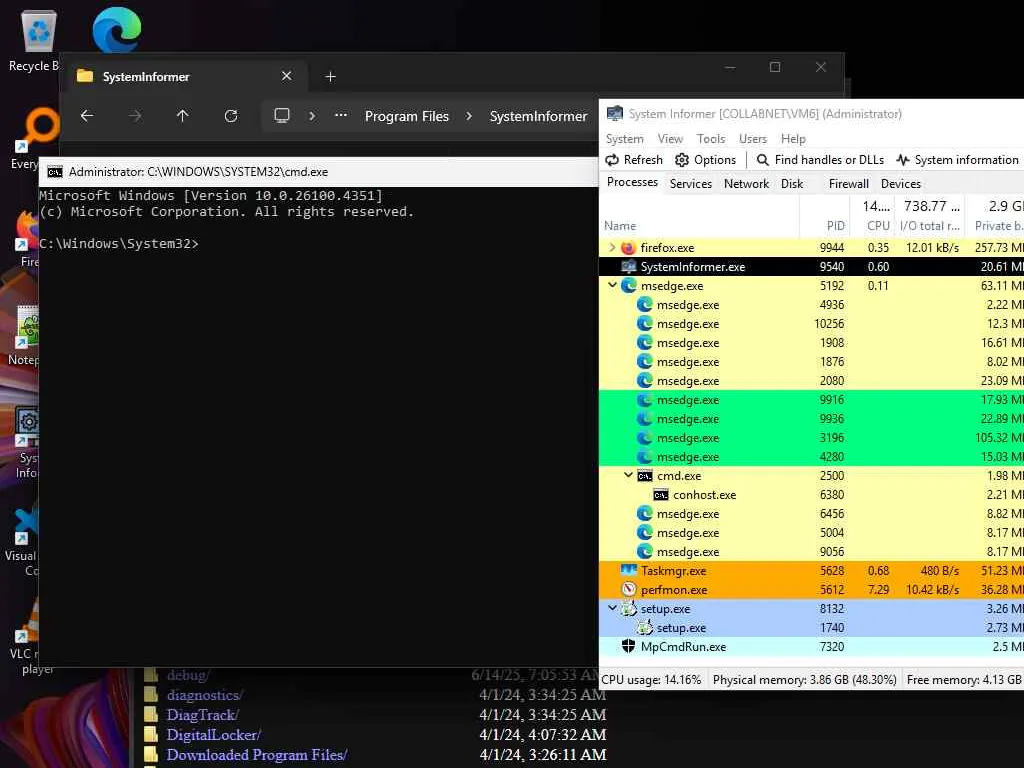Click SystemInformer in the address breadcrumb
The width and height of the screenshot is (1024, 768).
pos(538,116)
